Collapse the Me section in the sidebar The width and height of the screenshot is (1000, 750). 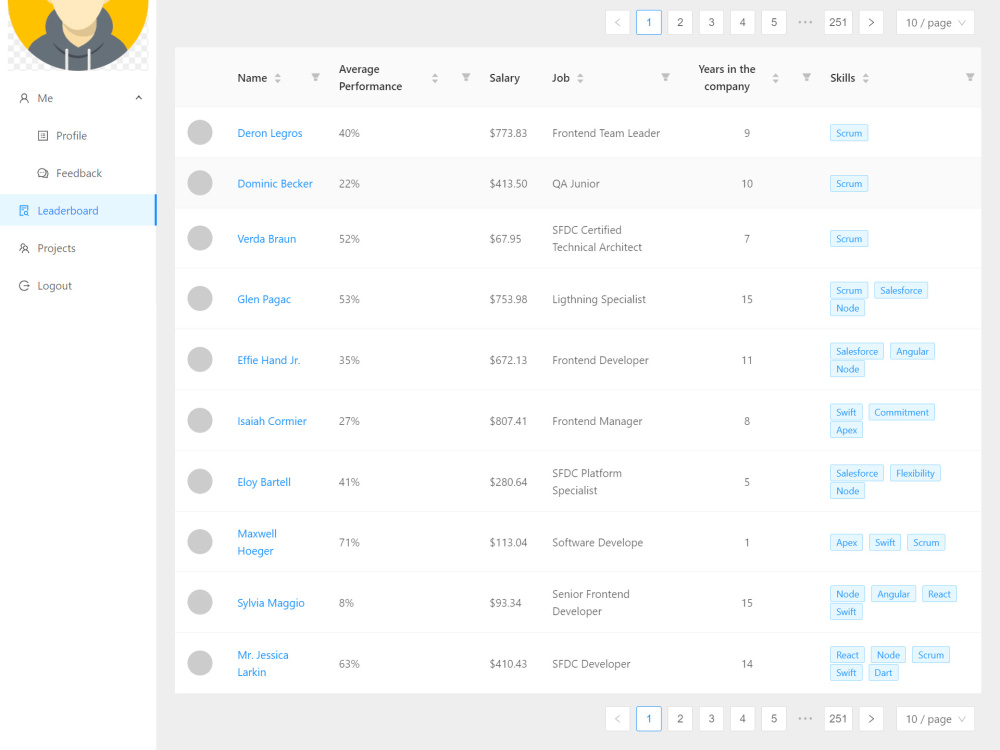point(136,97)
